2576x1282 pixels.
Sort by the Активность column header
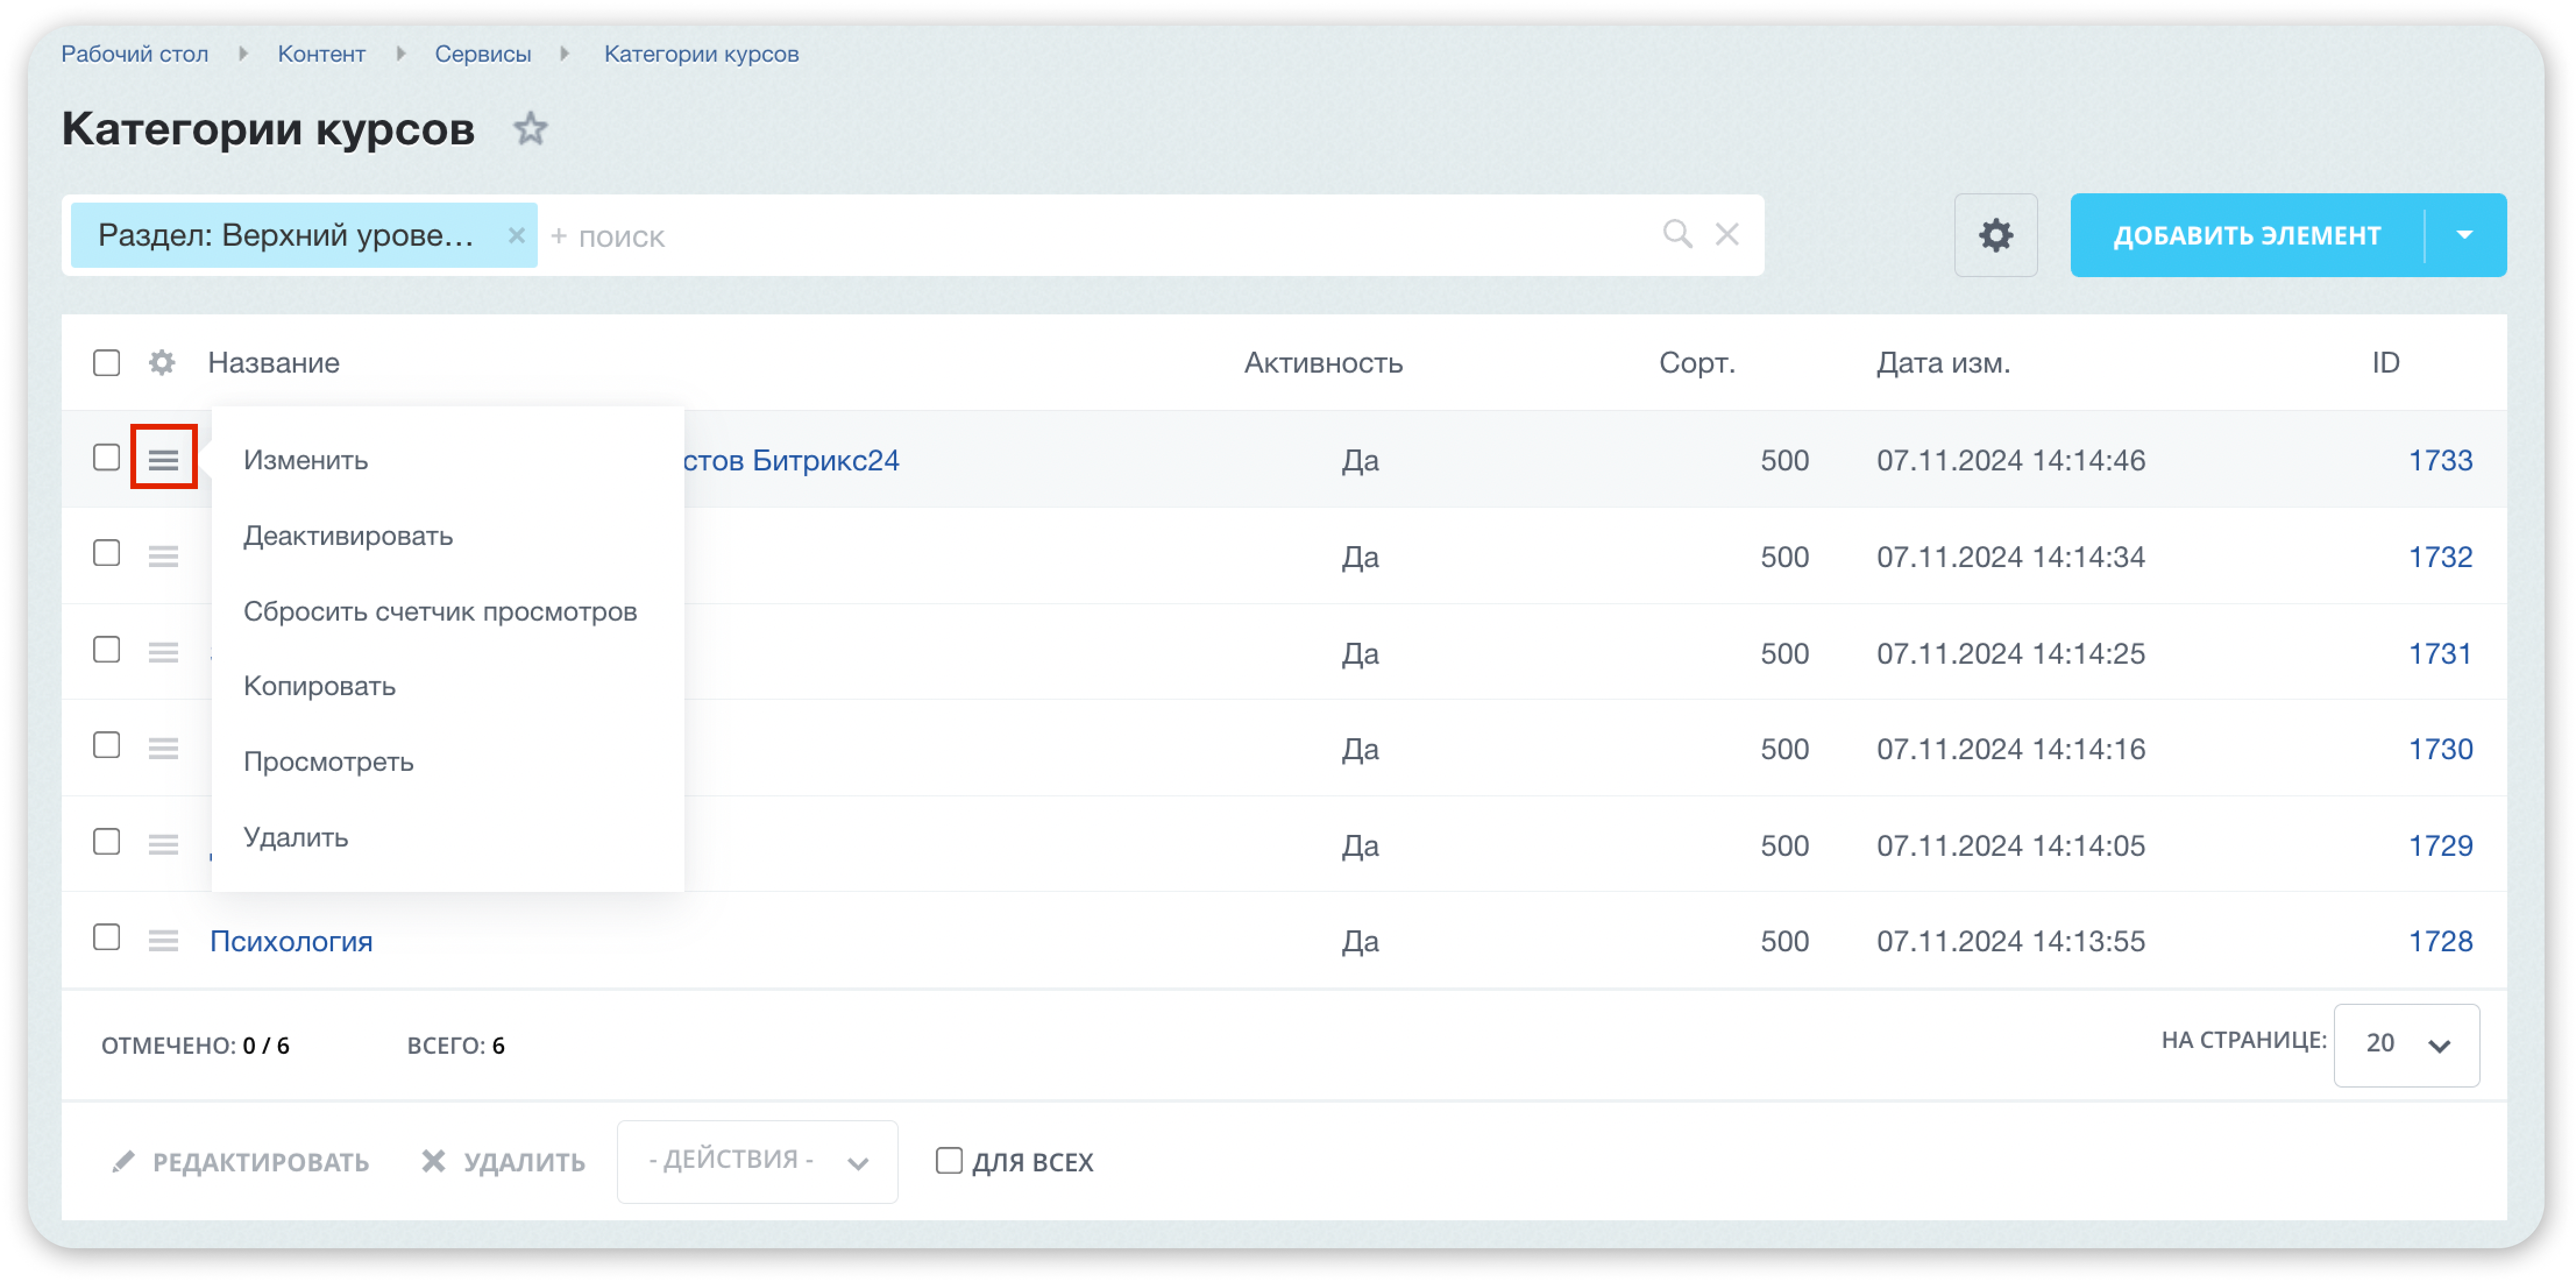tap(1323, 362)
